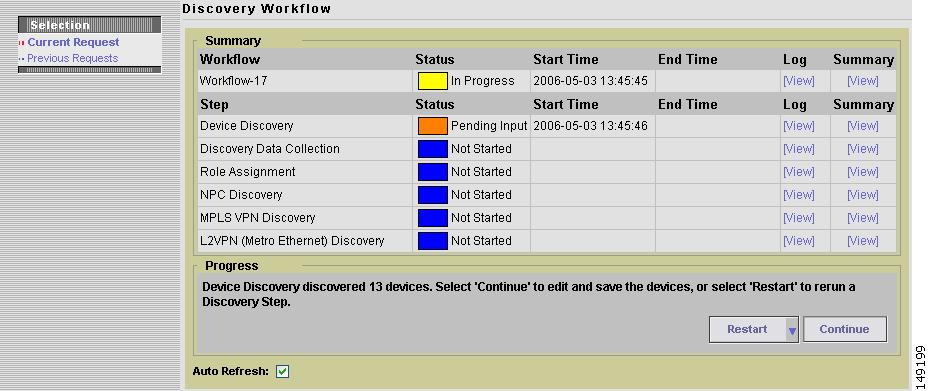Click the Restart button
Screen dimensions: 928x391
pyautogui.click(x=747, y=329)
